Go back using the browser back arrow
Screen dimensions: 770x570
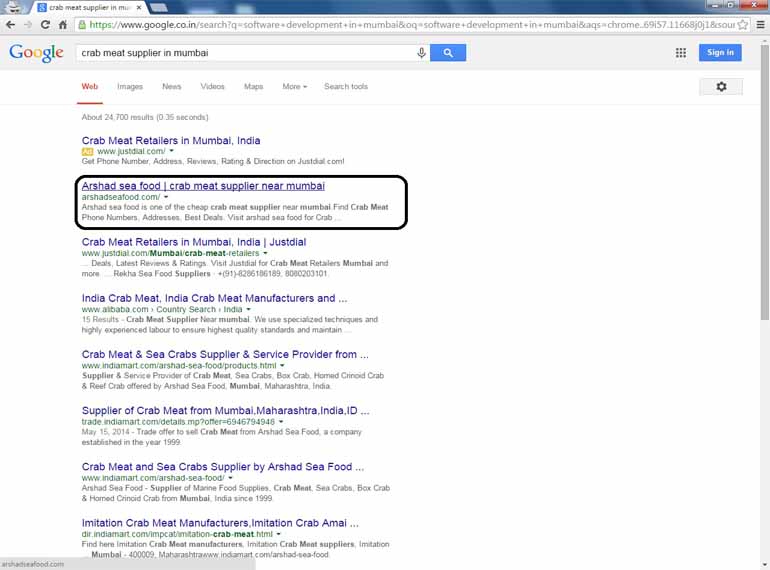point(10,25)
